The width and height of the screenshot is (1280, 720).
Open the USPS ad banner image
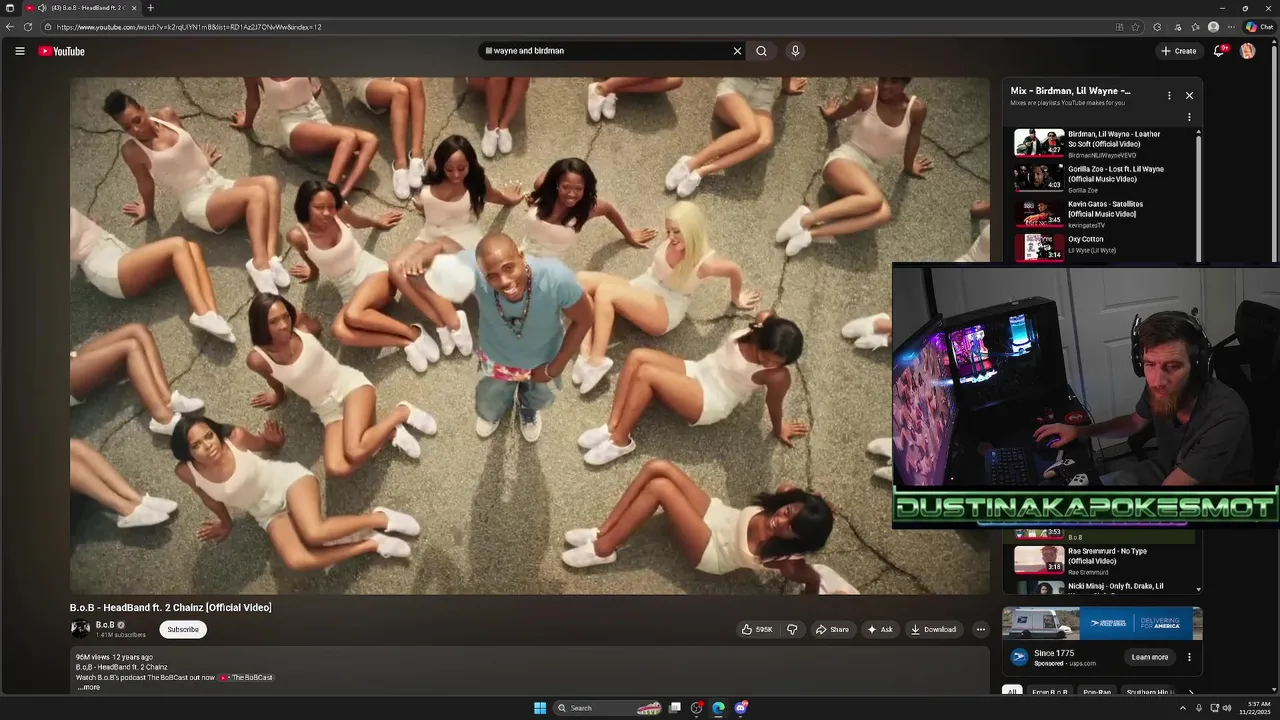(1102, 623)
